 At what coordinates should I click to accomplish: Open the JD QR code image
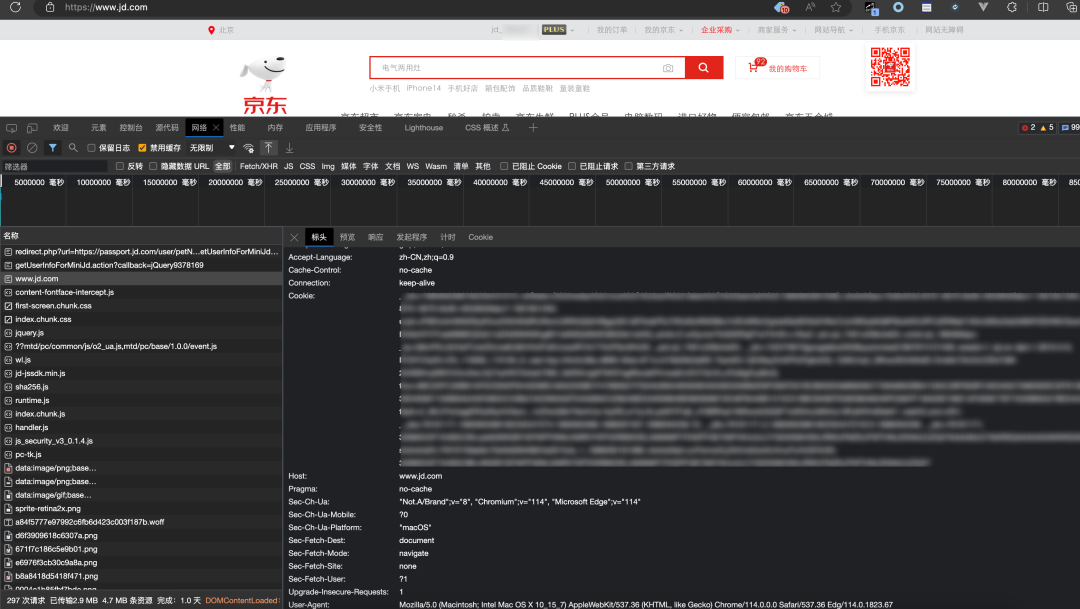pos(890,67)
